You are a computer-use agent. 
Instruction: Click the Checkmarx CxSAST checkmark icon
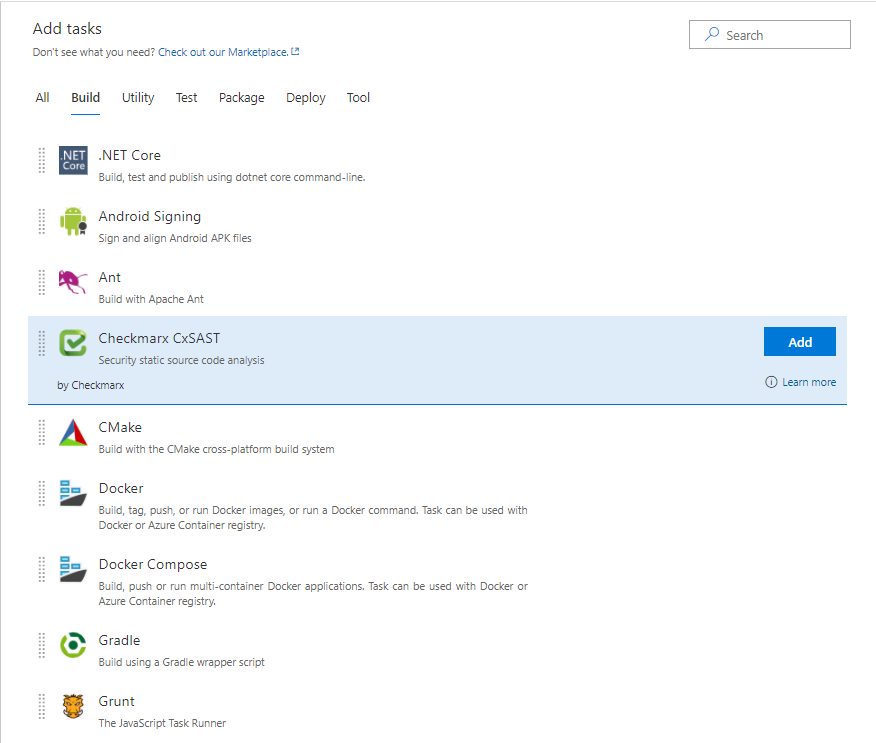coord(73,343)
